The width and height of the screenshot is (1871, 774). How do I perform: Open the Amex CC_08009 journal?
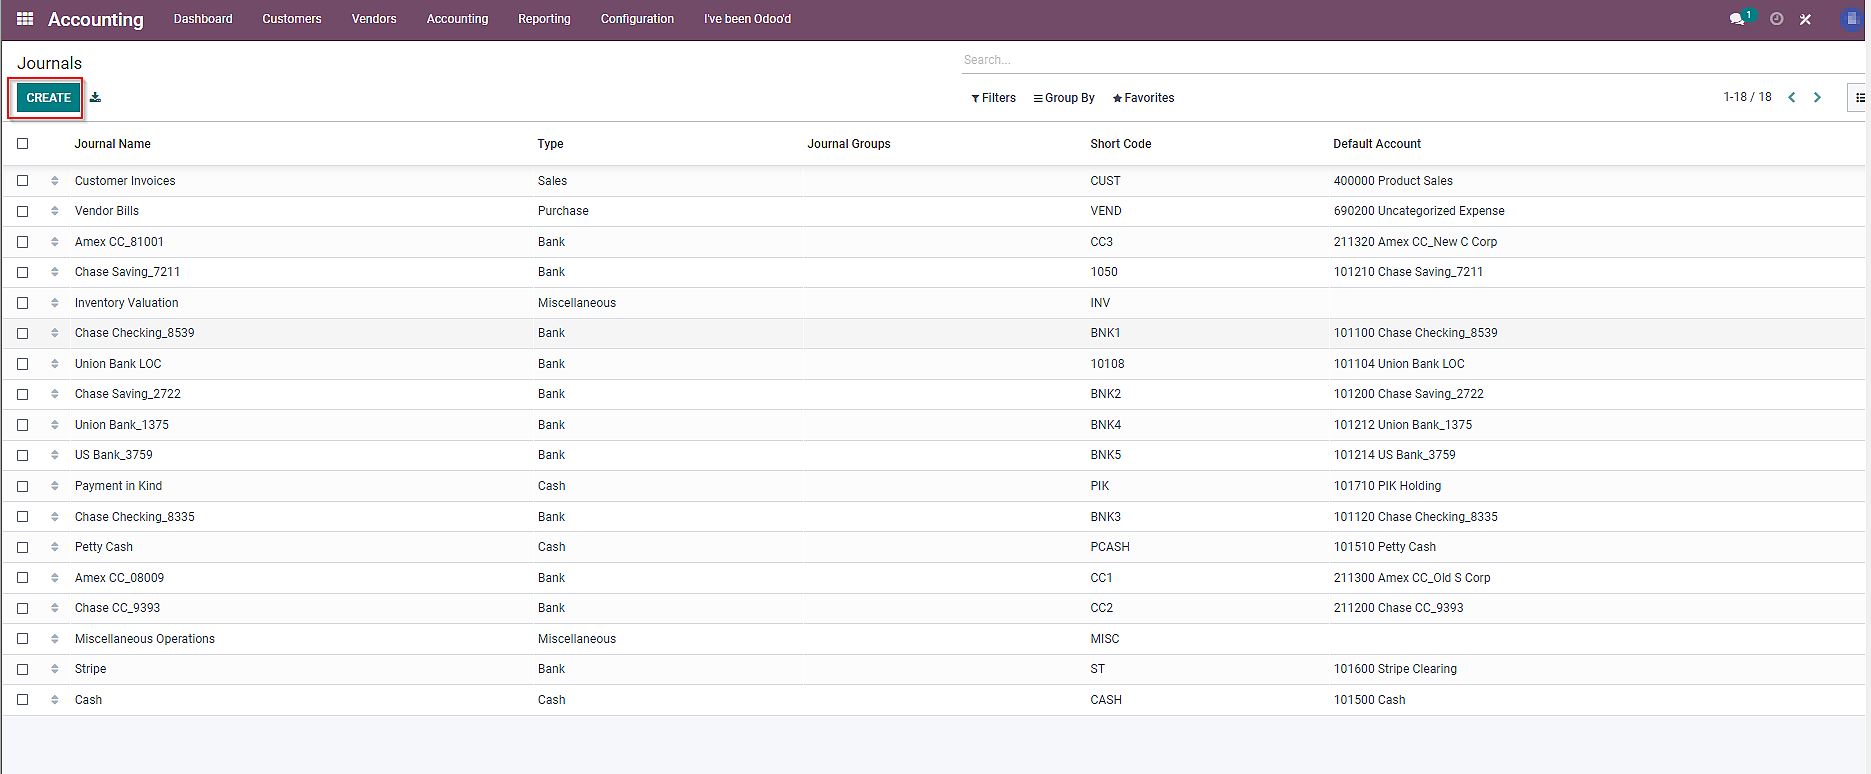tap(119, 578)
